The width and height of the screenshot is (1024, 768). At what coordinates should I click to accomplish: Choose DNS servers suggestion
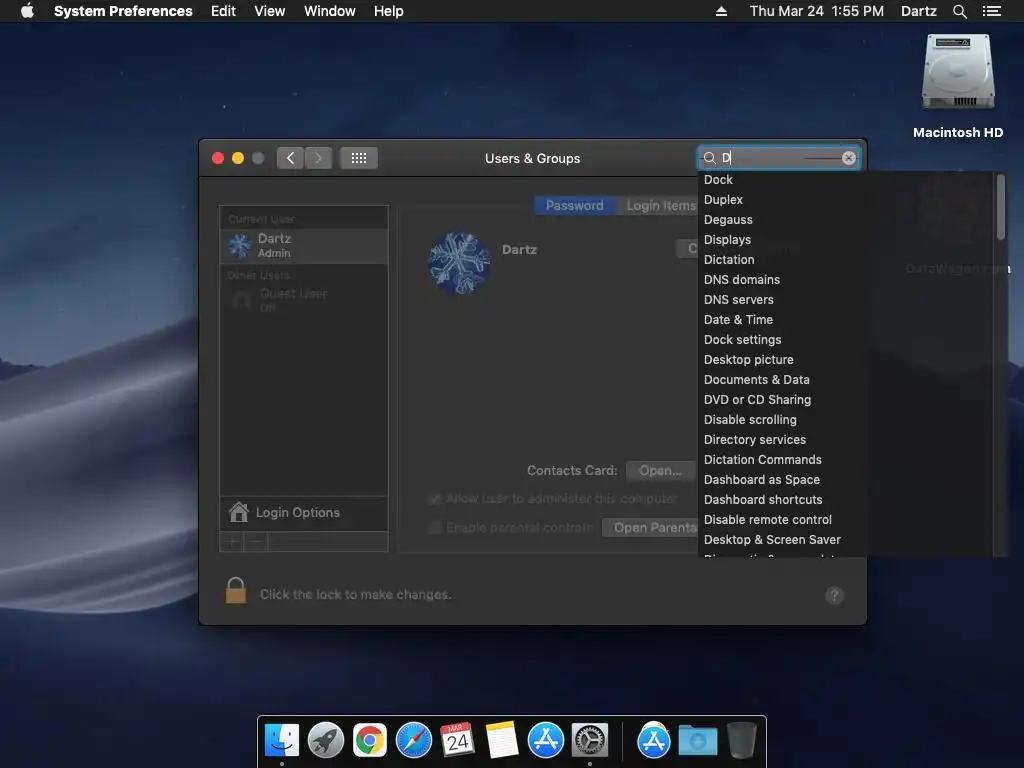coord(739,300)
